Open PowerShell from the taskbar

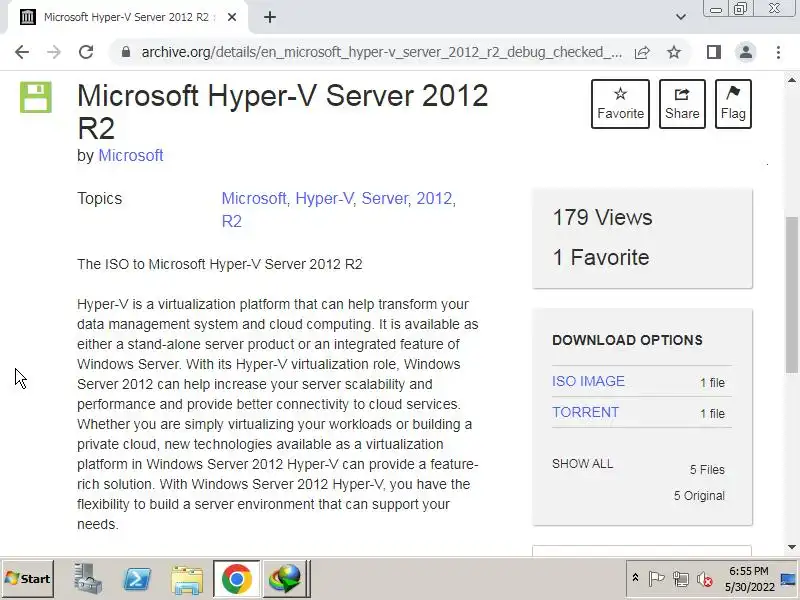point(137,579)
